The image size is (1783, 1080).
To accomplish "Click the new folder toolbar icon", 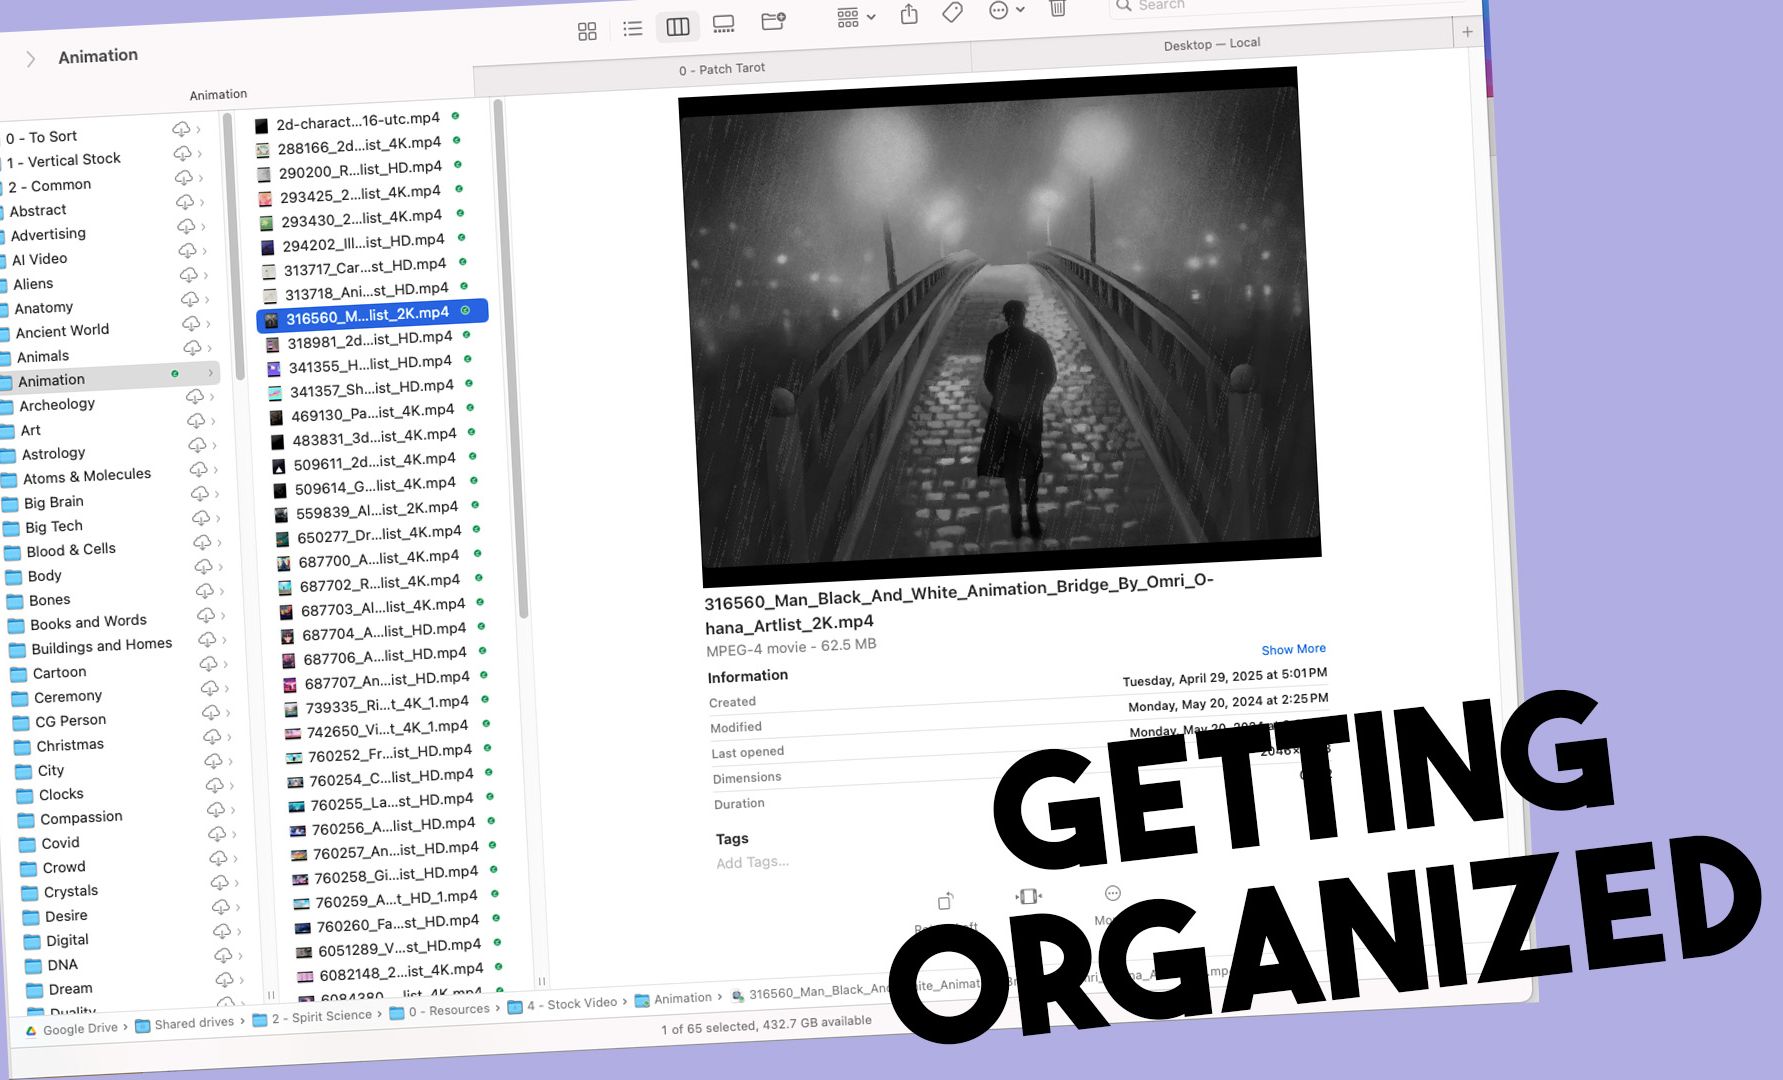I will [x=773, y=22].
